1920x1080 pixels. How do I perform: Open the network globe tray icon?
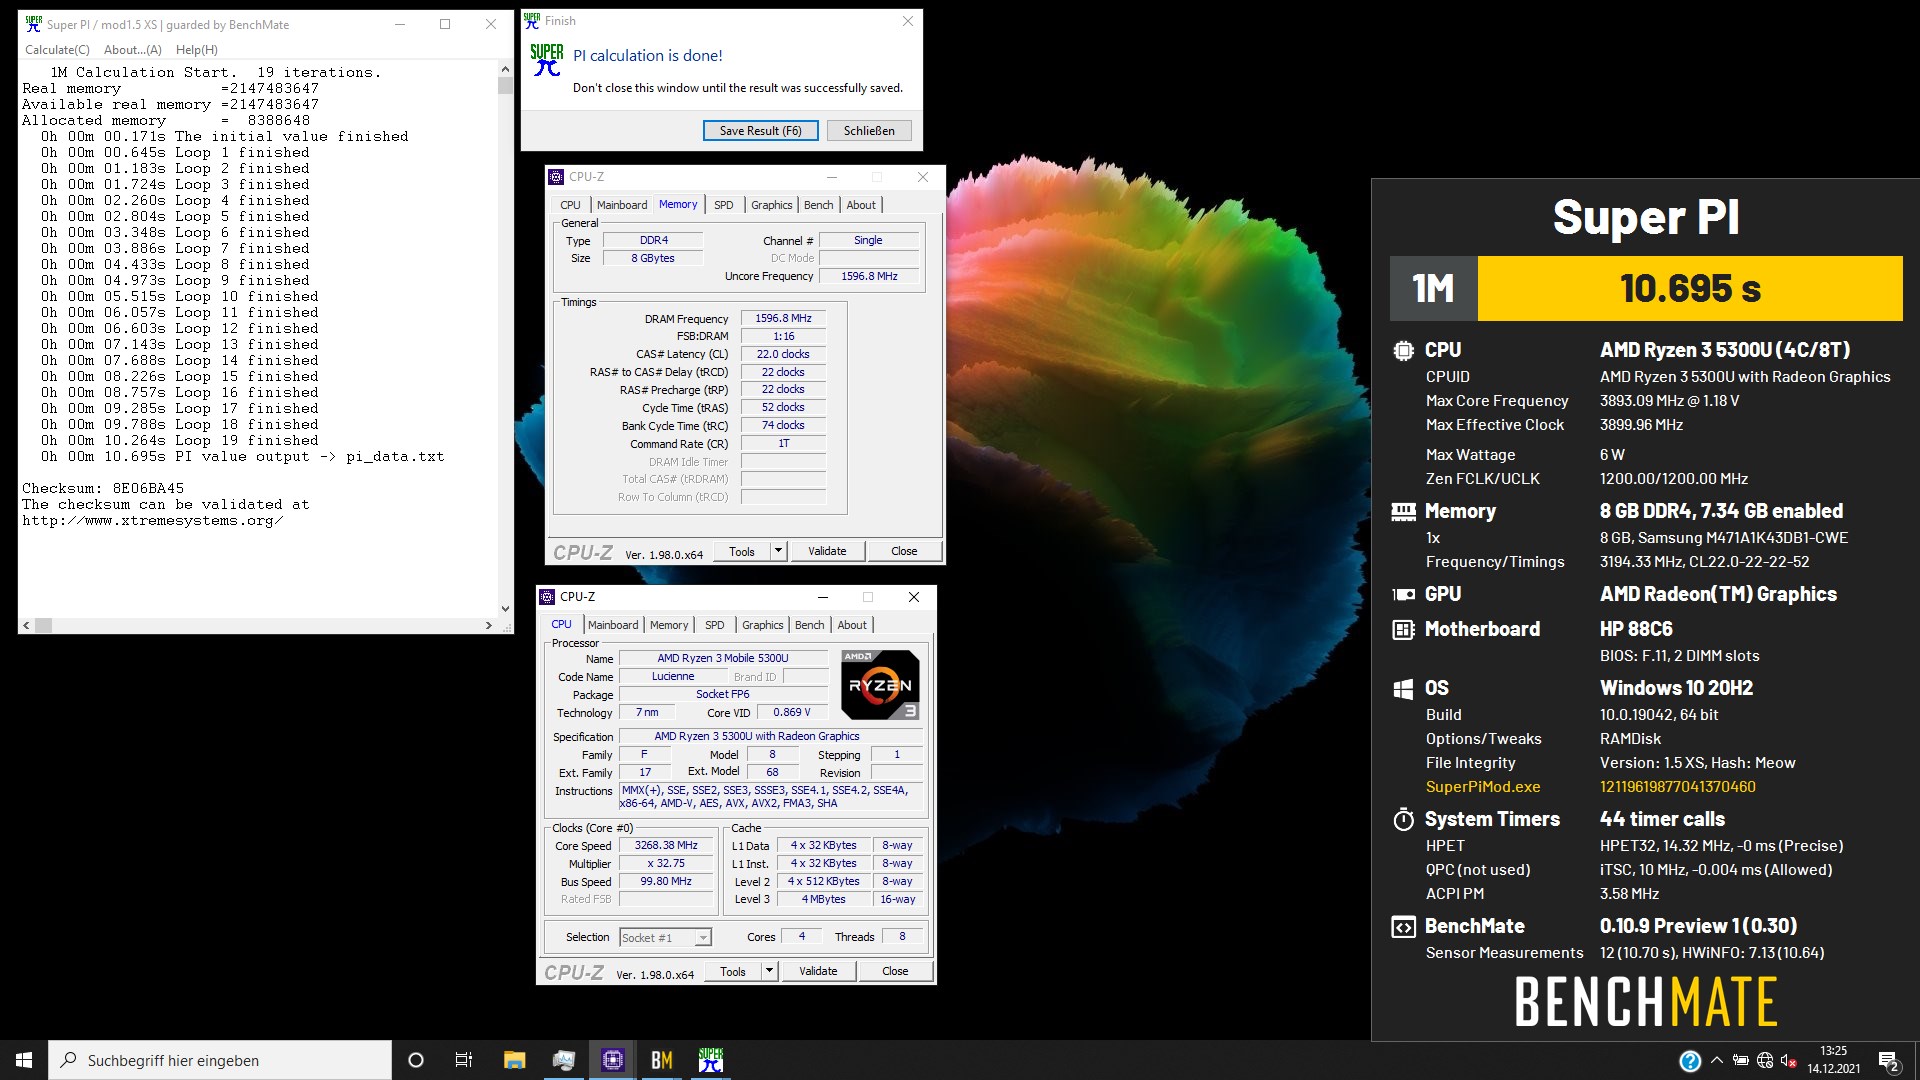click(x=1765, y=1061)
